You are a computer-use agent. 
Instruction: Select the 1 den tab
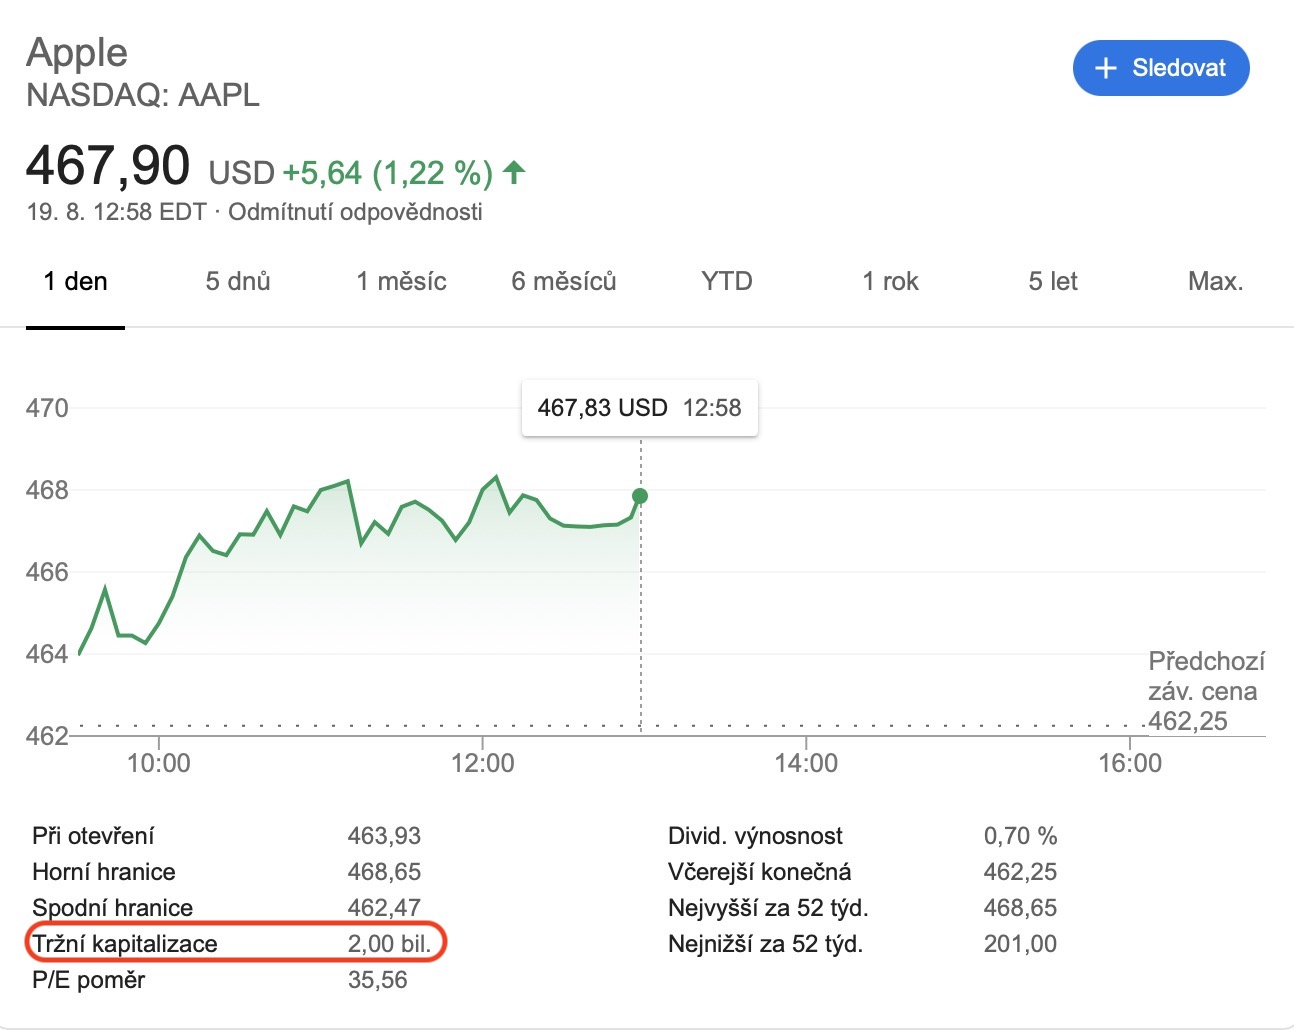pos(75,282)
